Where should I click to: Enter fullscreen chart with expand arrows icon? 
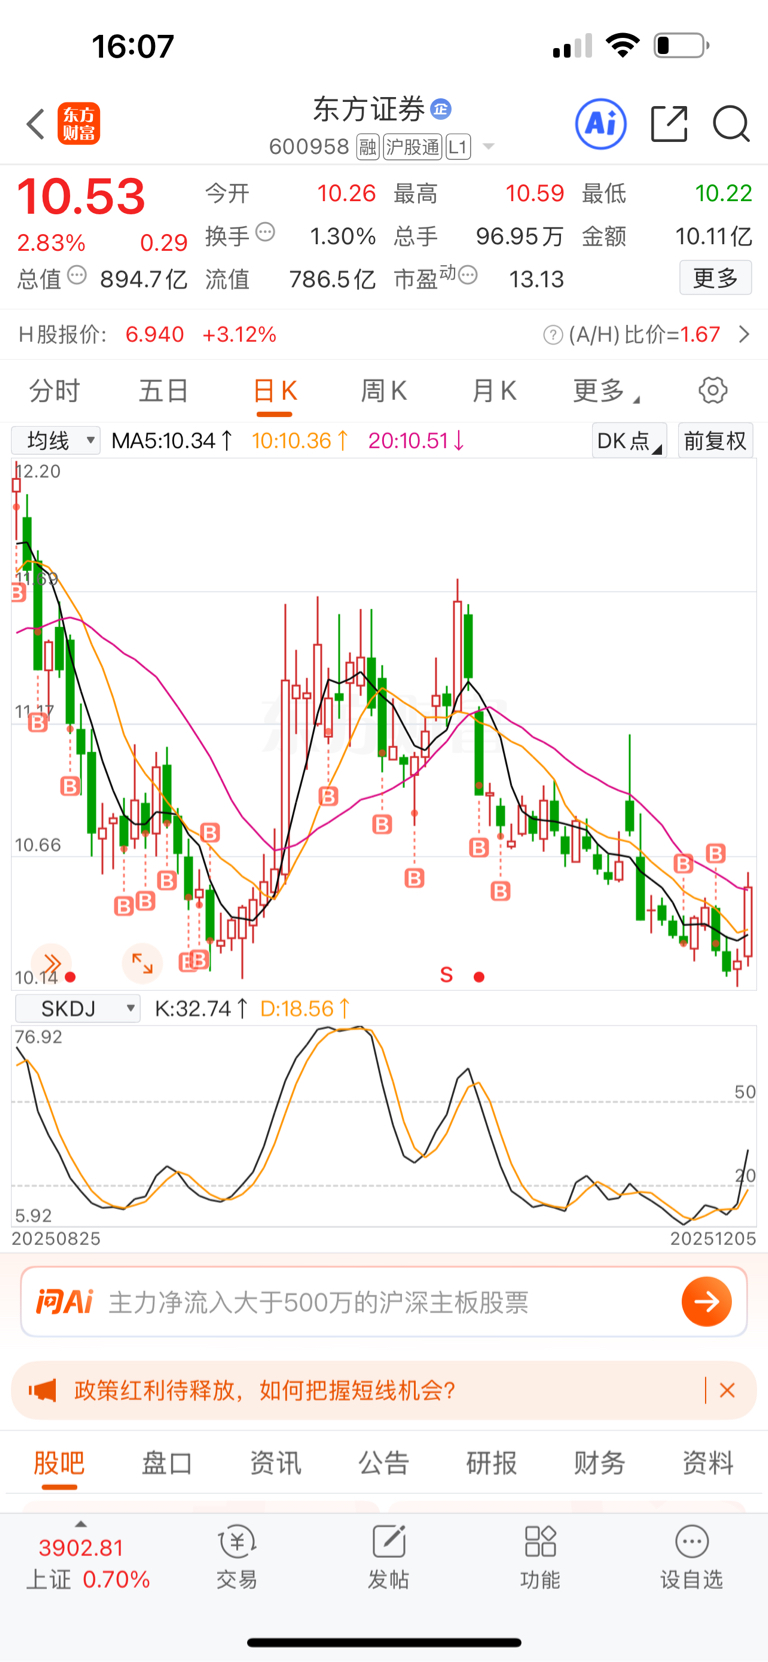(x=142, y=964)
